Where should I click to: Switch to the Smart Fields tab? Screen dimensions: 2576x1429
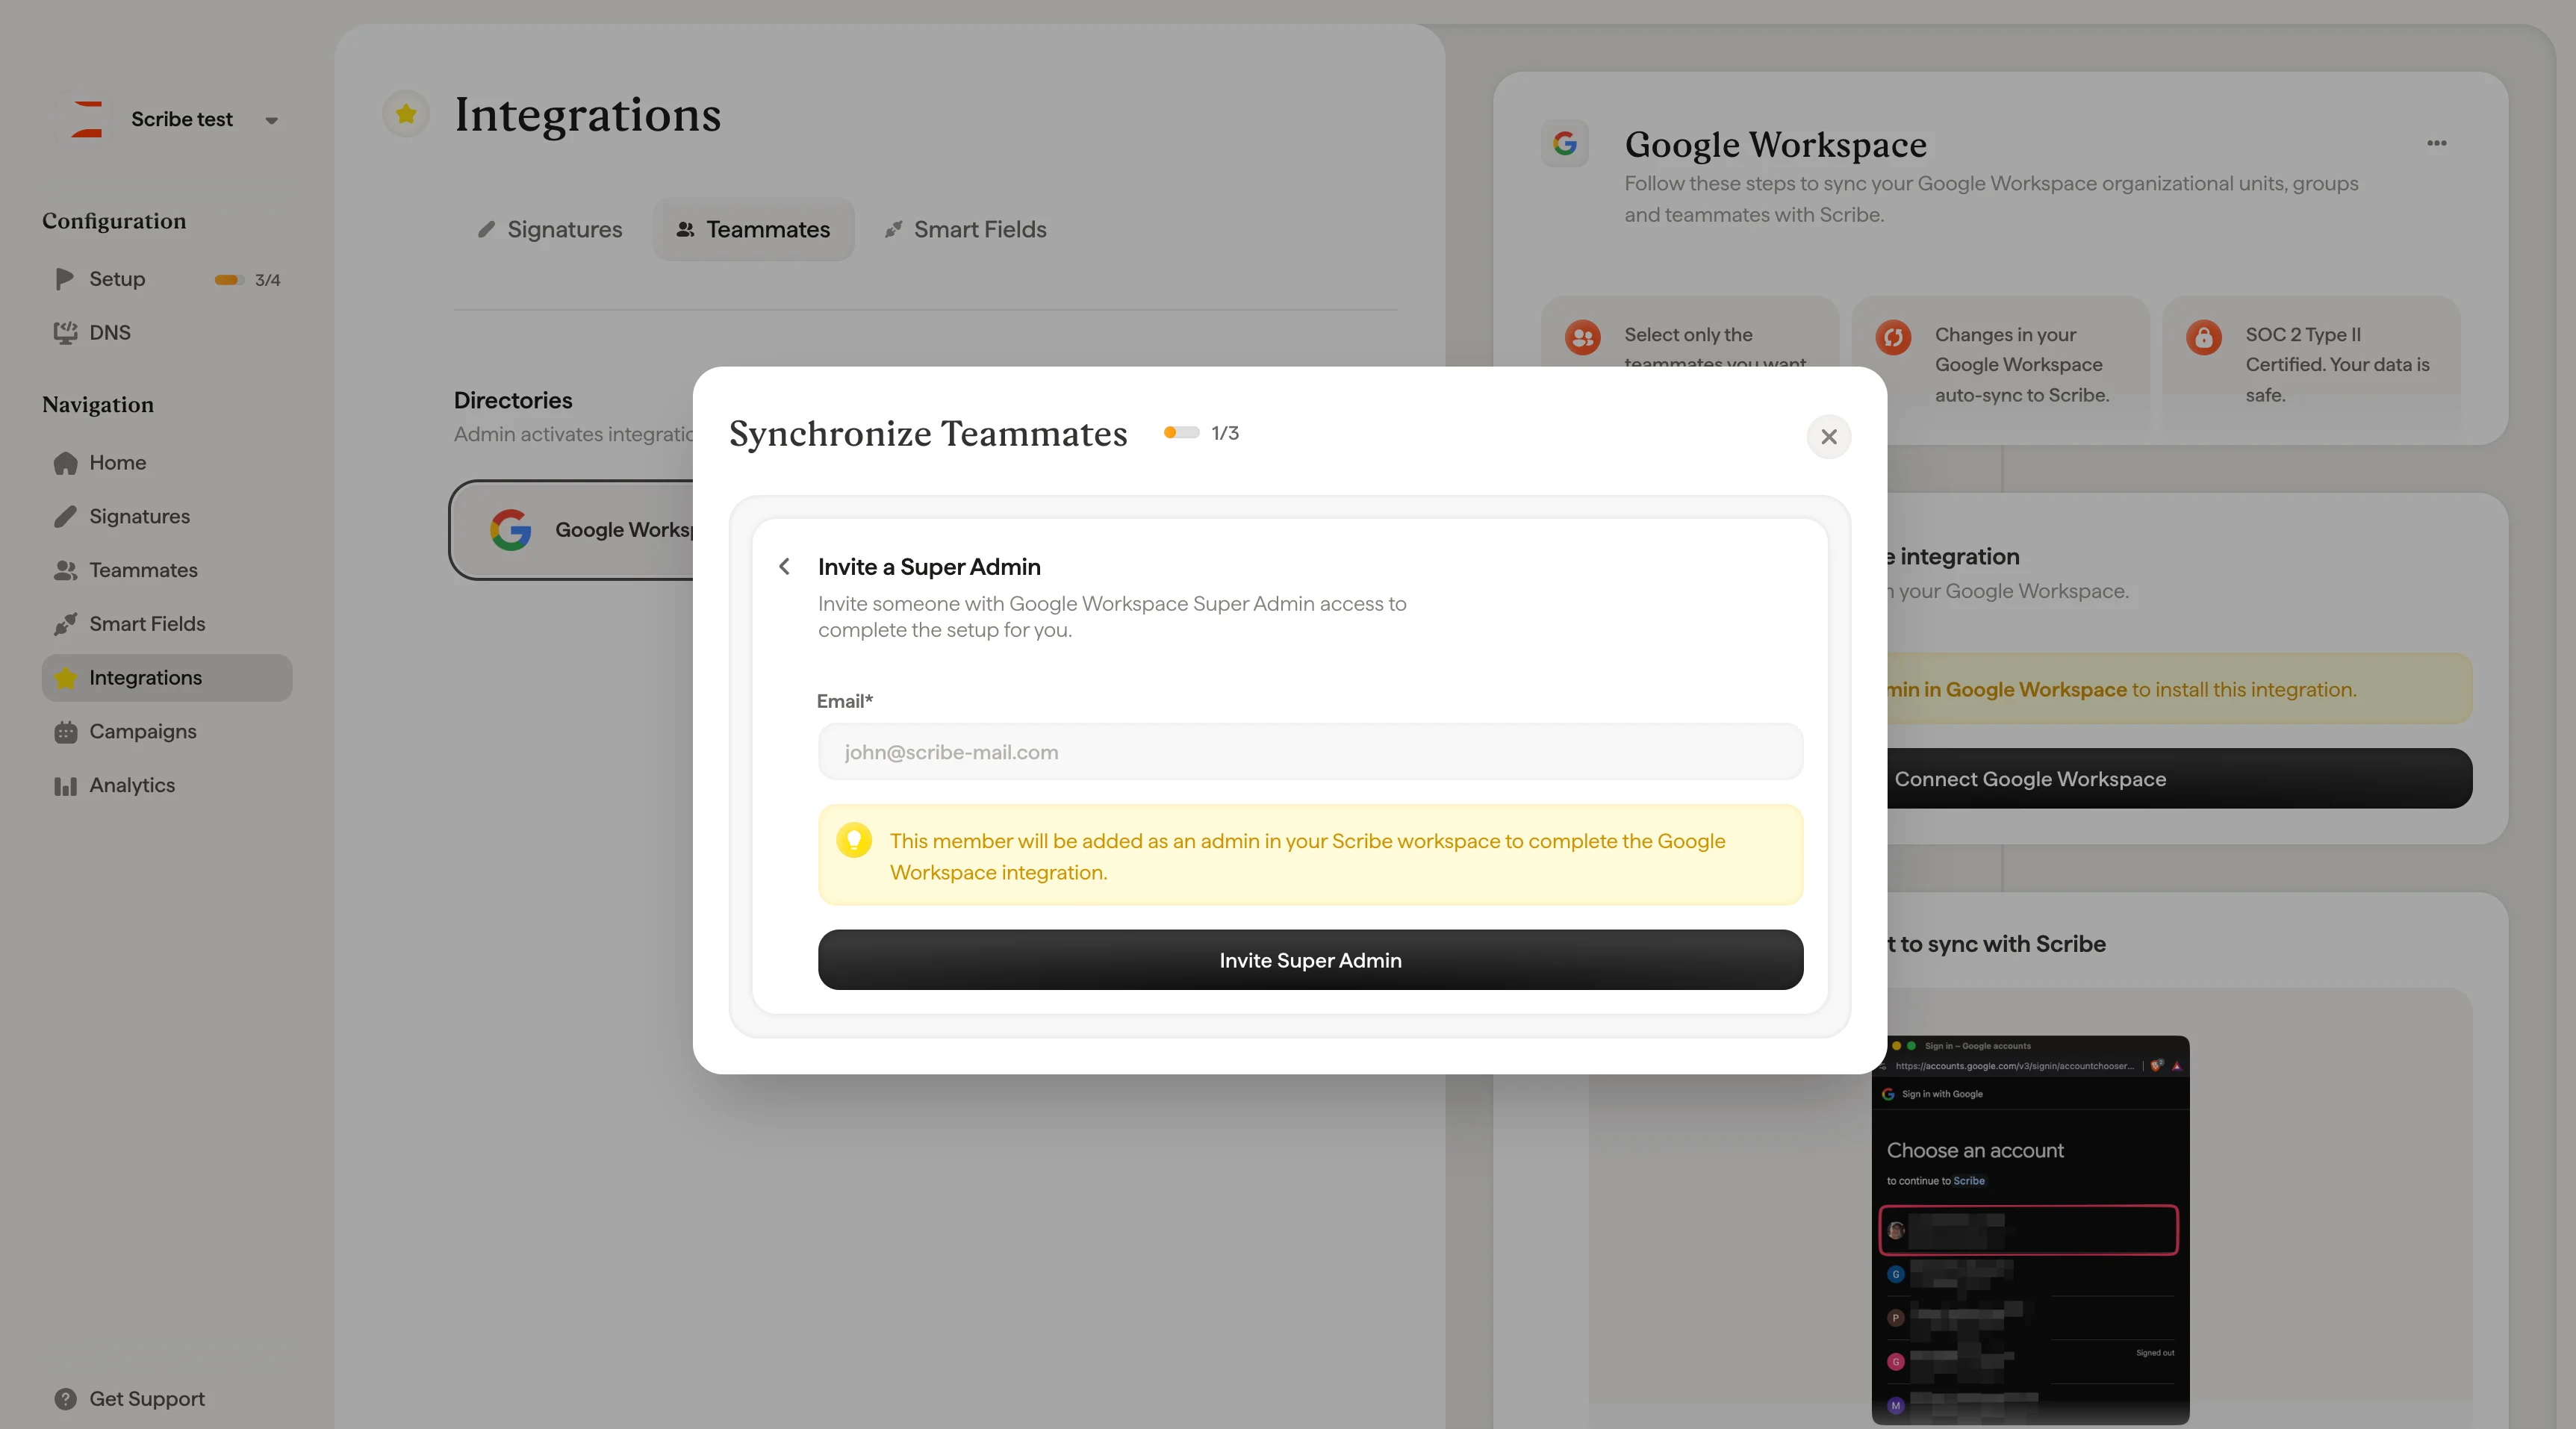click(x=965, y=230)
